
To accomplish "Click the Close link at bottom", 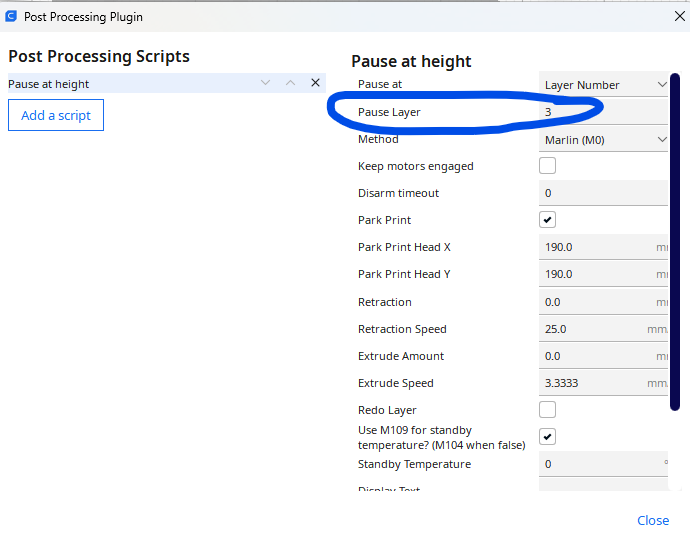I will coord(652,520).
